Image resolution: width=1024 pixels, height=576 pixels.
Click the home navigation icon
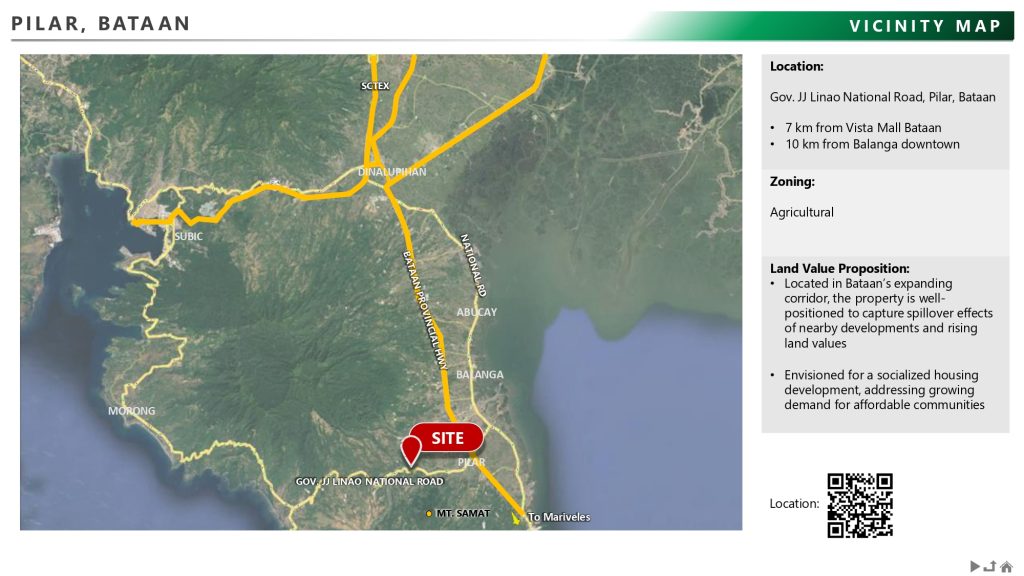(x=1006, y=567)
